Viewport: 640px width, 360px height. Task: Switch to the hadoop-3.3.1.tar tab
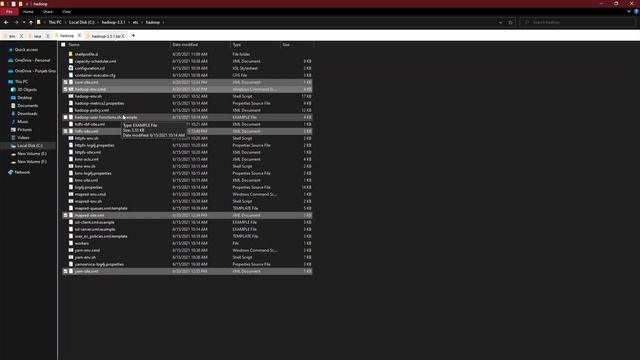(x=105, y=36)
